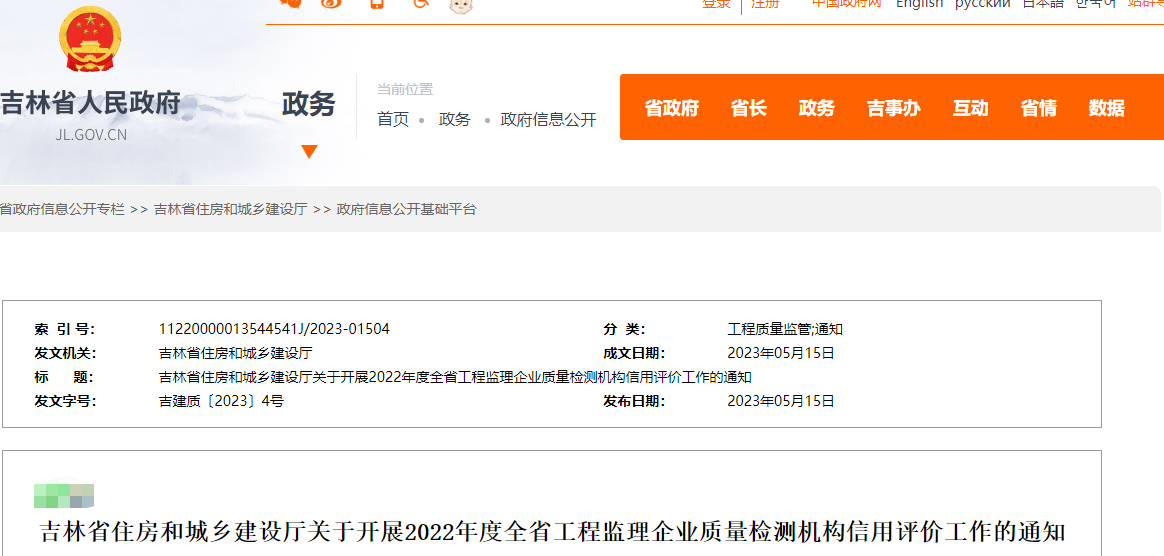
Task: Click category value 工程质量监管;通知
Action: (785, 329)
